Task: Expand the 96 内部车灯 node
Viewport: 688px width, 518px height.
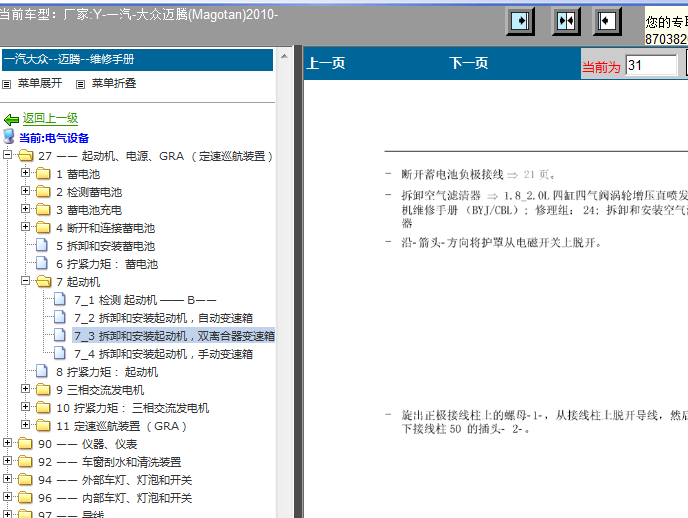Action: pyautogui.click(x=7, y=496)
